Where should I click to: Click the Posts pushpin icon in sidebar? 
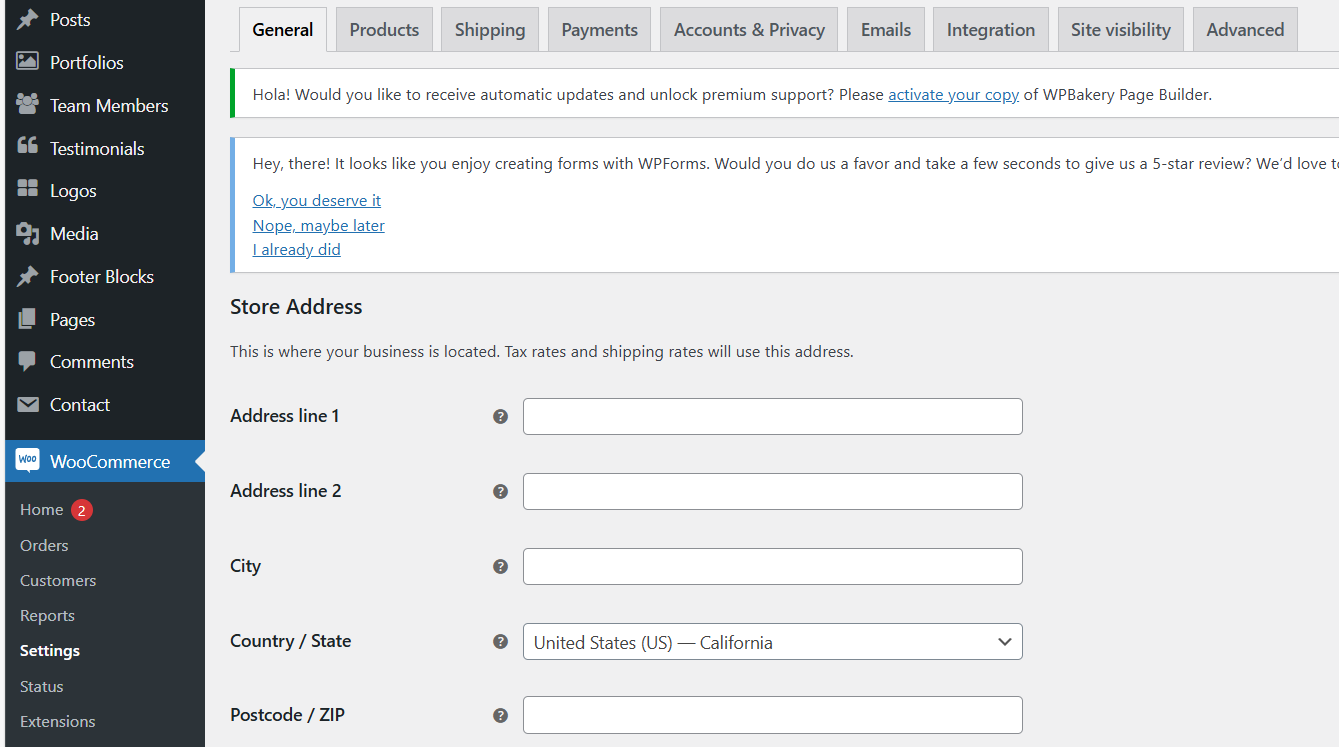[x=28, y=20]
